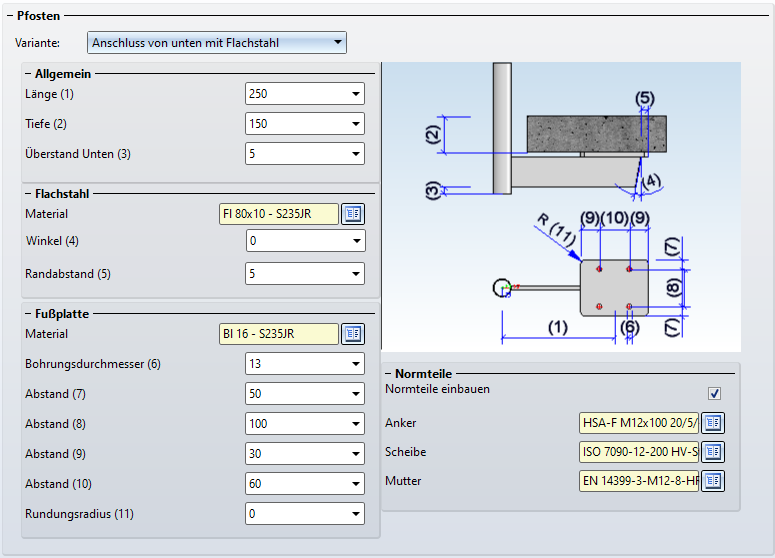
Task: Expand Randabstand (5) dropdown
Action: click(356, 274)
